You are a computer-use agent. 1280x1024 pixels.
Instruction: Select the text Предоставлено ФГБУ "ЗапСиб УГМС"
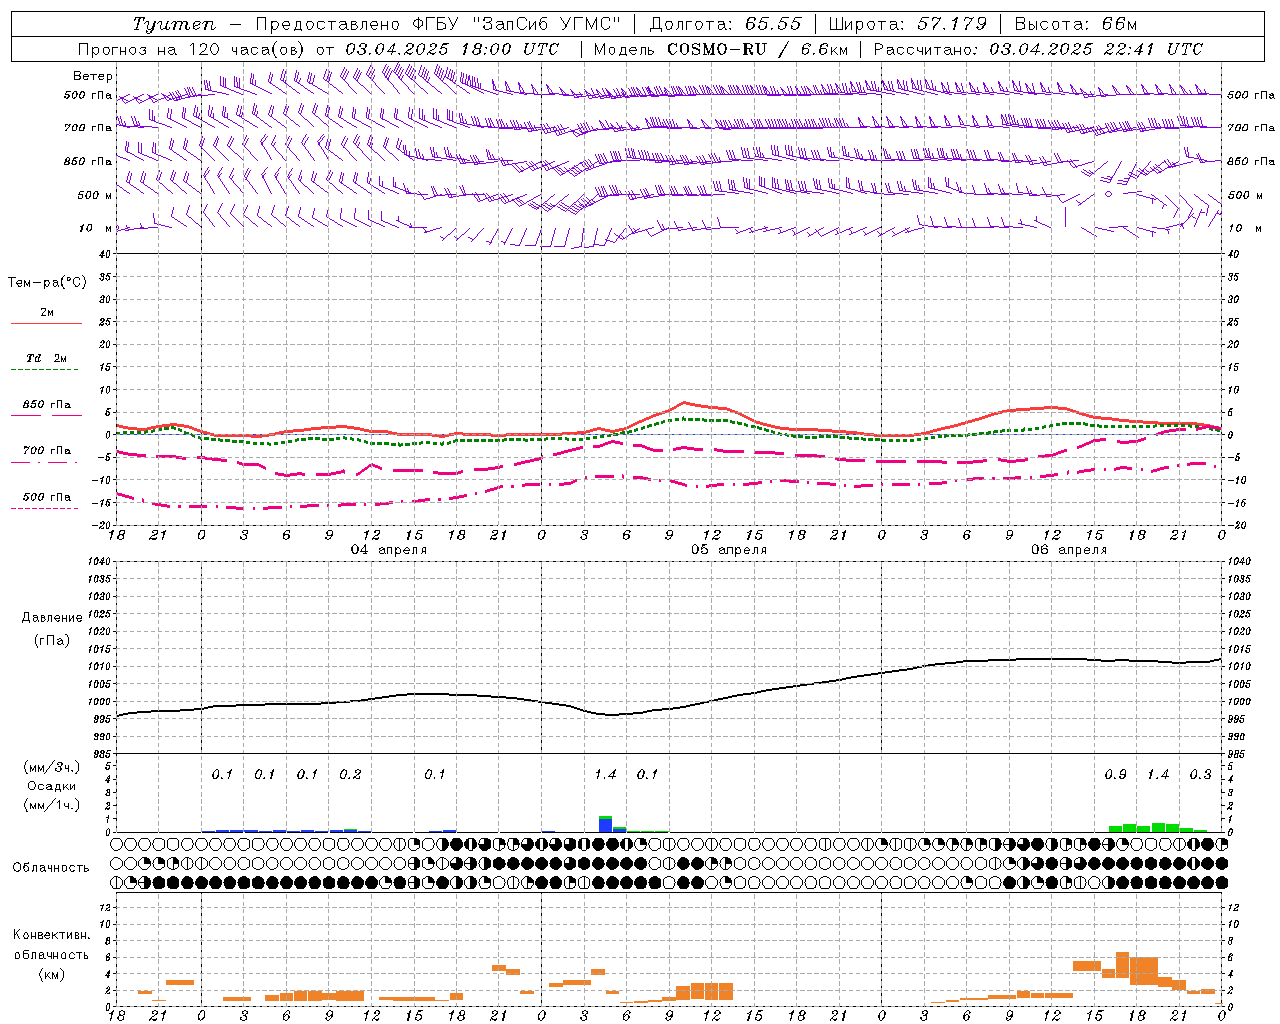point(438,24)
